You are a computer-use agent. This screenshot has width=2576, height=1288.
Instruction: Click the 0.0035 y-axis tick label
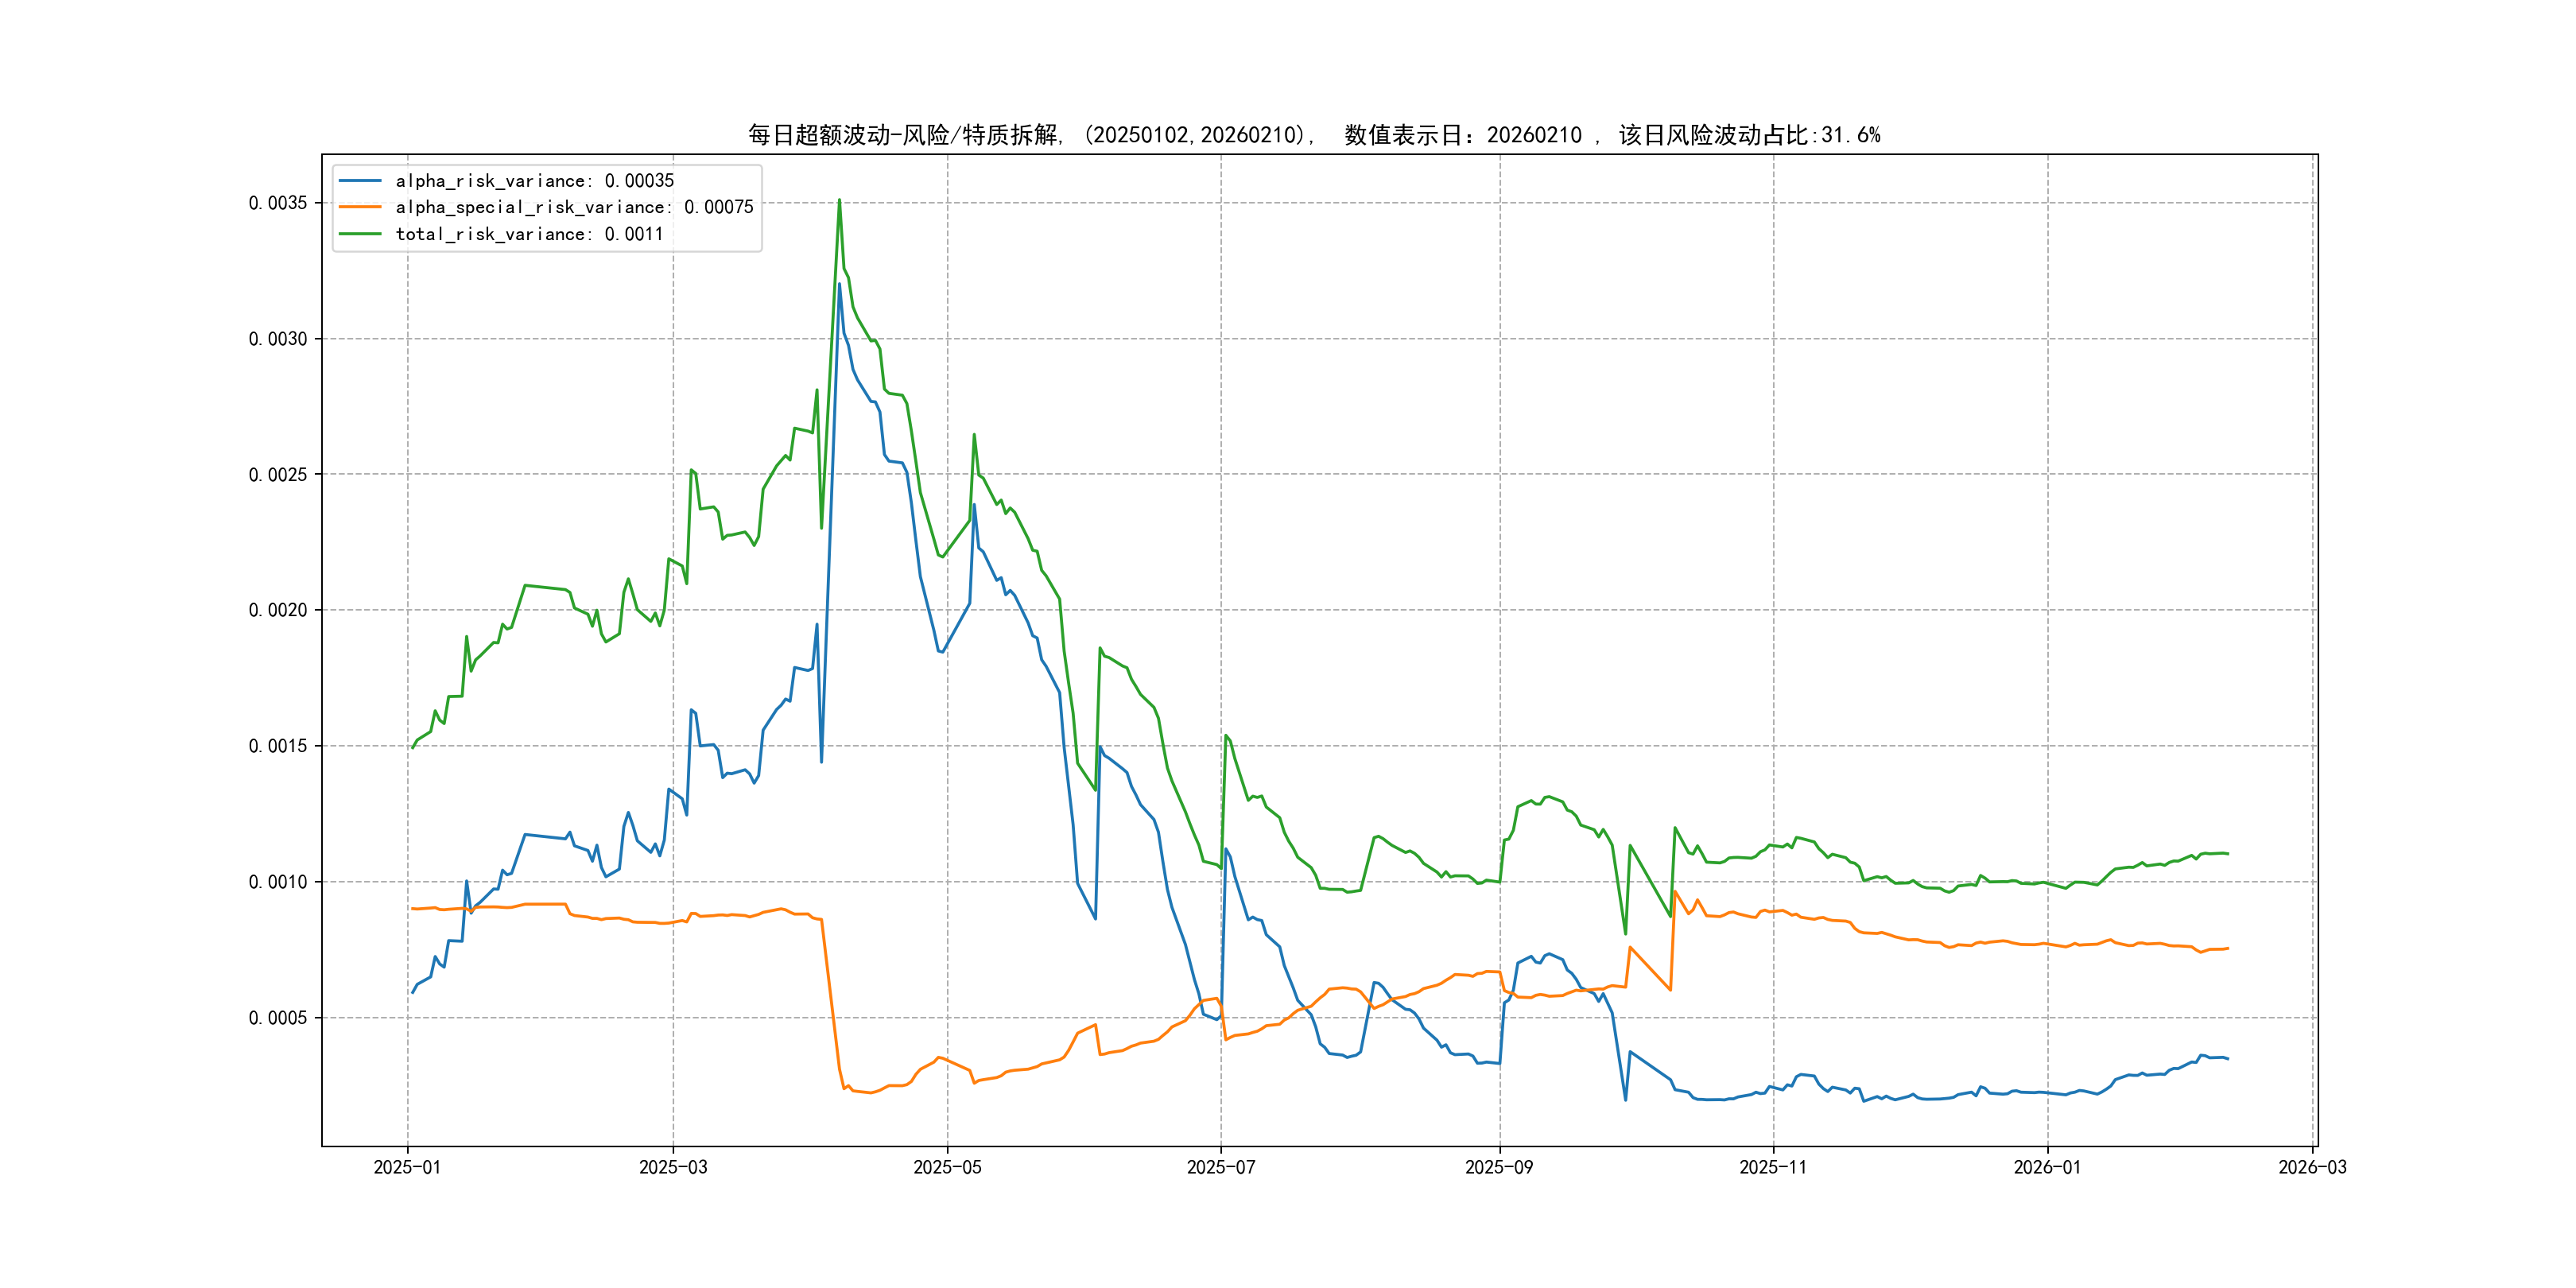(278, 203)
